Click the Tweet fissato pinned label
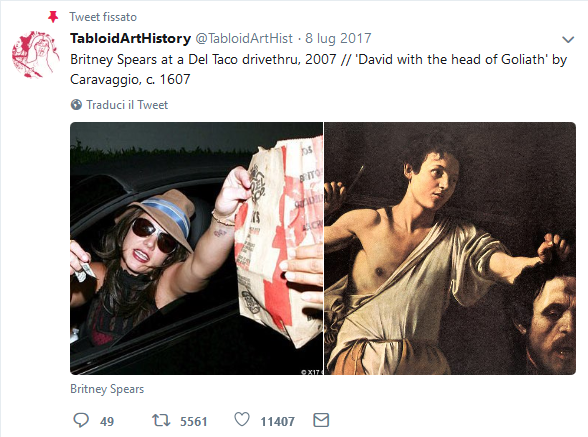The image size is (588, 437). point(103,17)
